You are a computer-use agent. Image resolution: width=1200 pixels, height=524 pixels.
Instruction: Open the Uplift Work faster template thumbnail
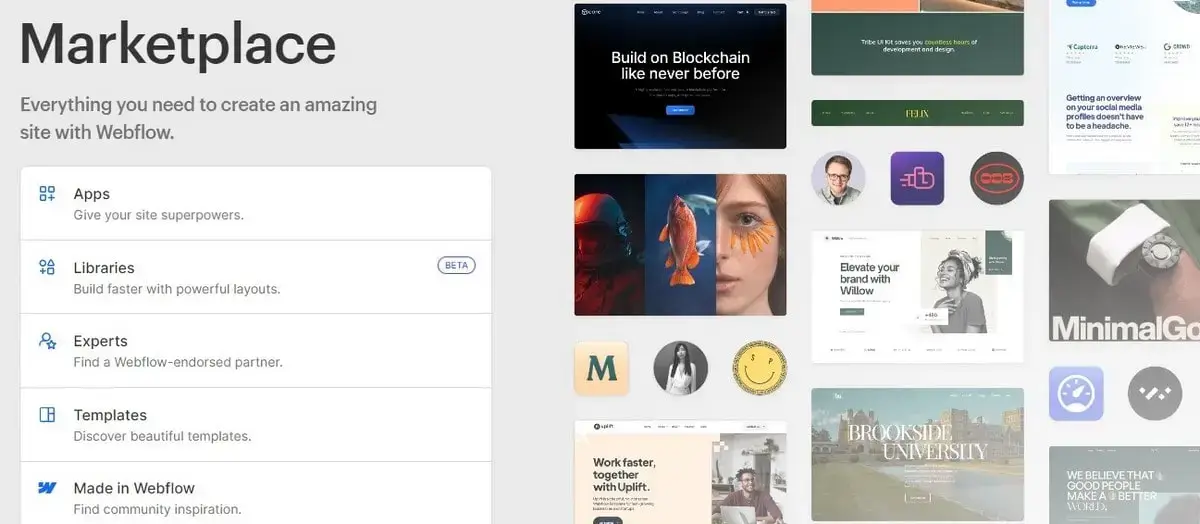point(680,472)
